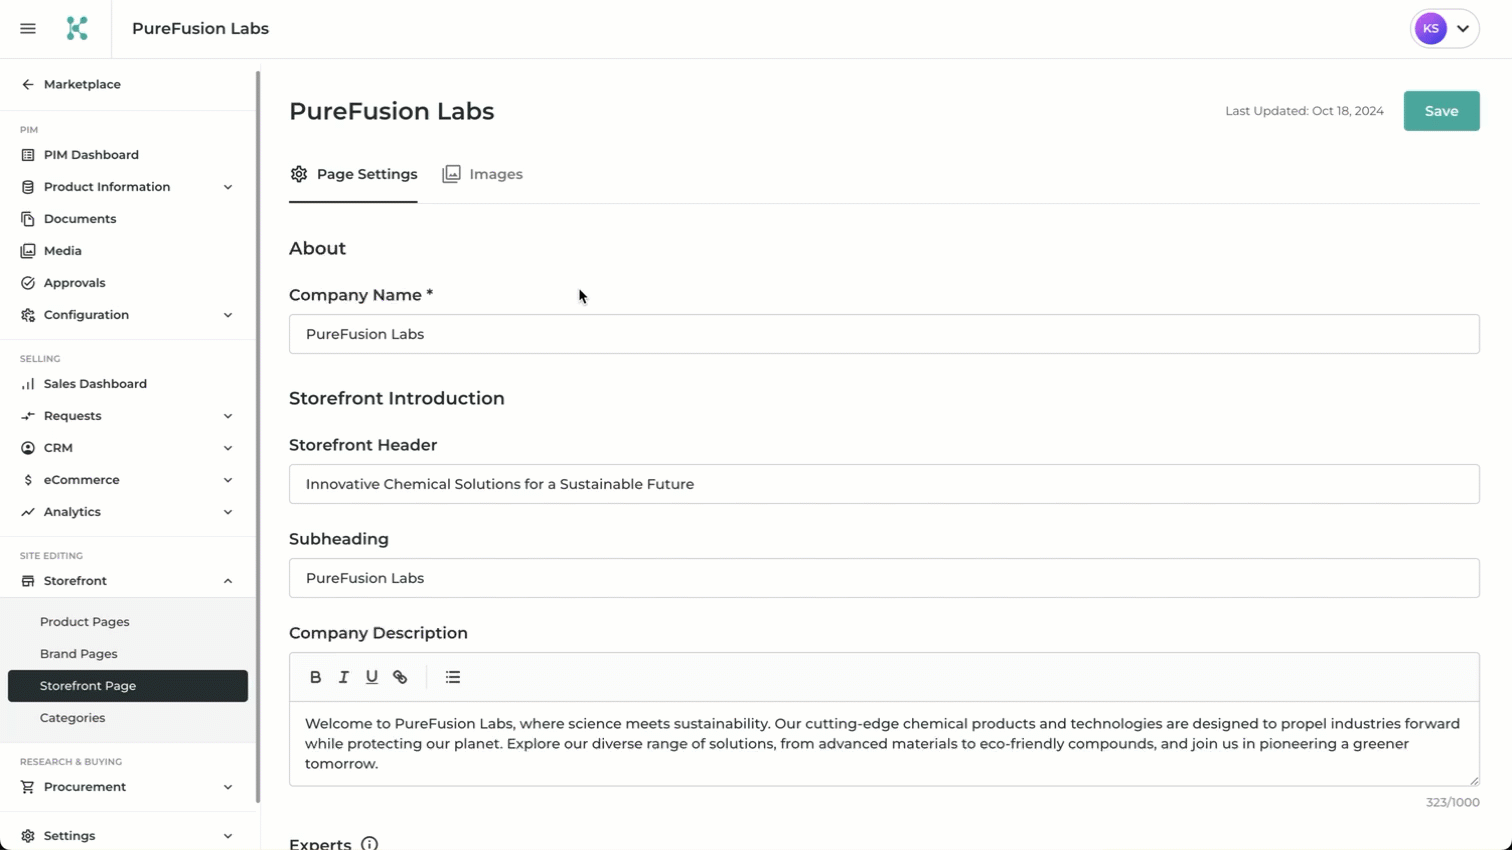Click the Product Information database icon
This screenshot has width=1512, height=850.
point(28,187)
